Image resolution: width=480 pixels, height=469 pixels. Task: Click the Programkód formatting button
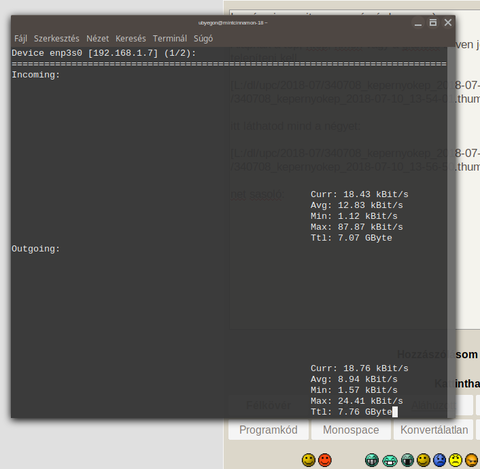click(268, 430)
